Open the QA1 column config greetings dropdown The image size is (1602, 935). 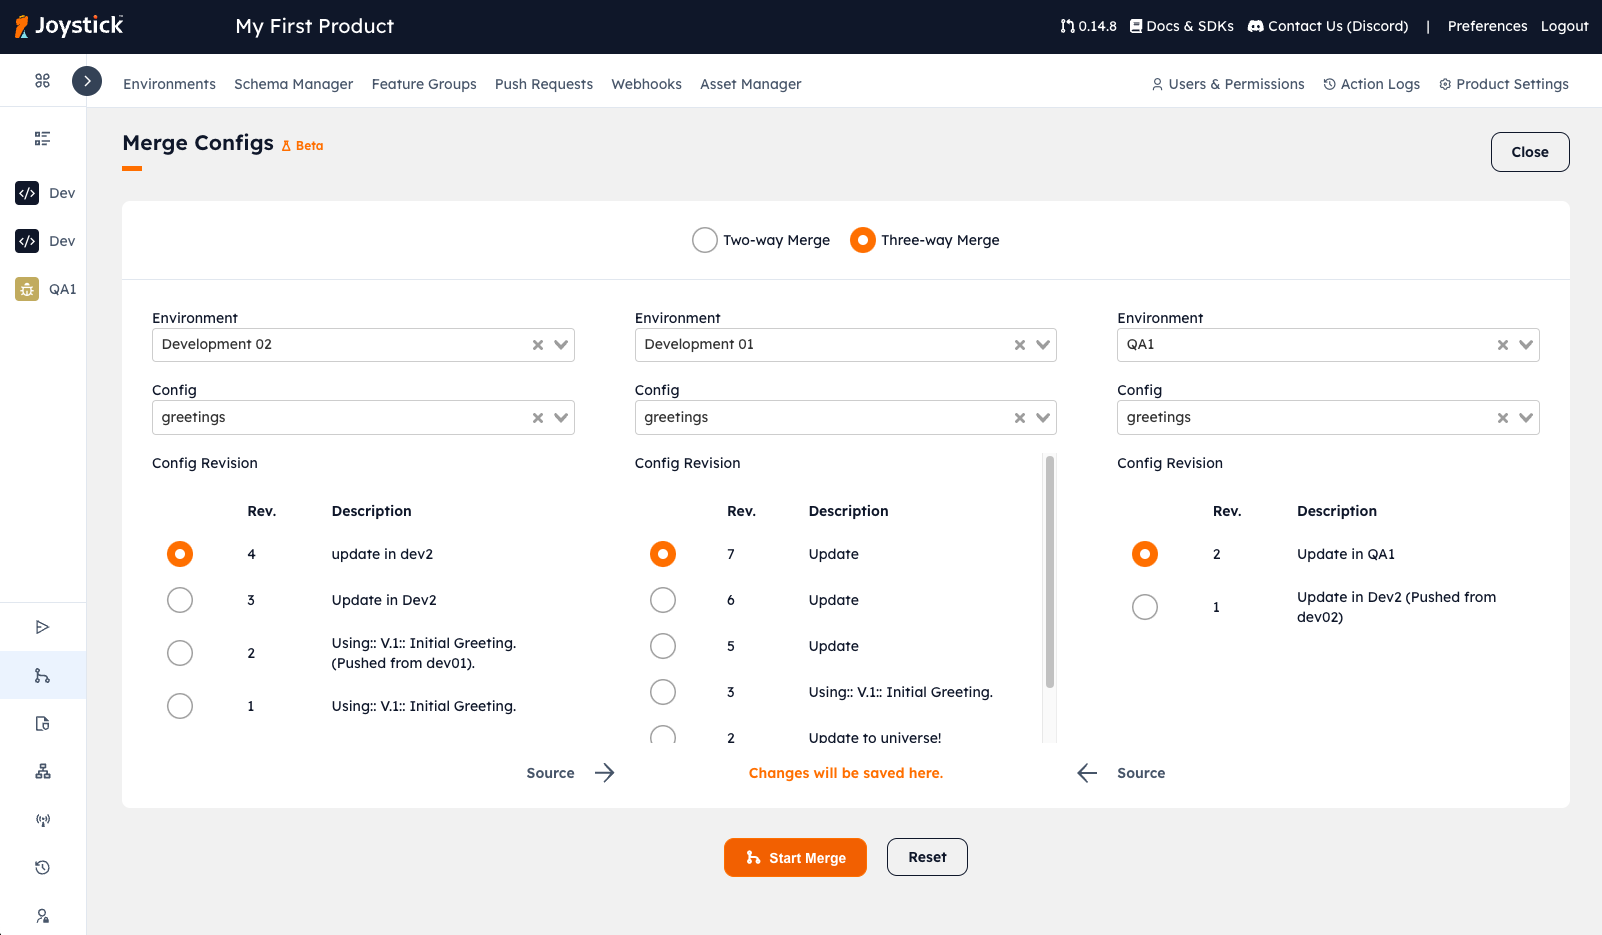pos(1525,418)
